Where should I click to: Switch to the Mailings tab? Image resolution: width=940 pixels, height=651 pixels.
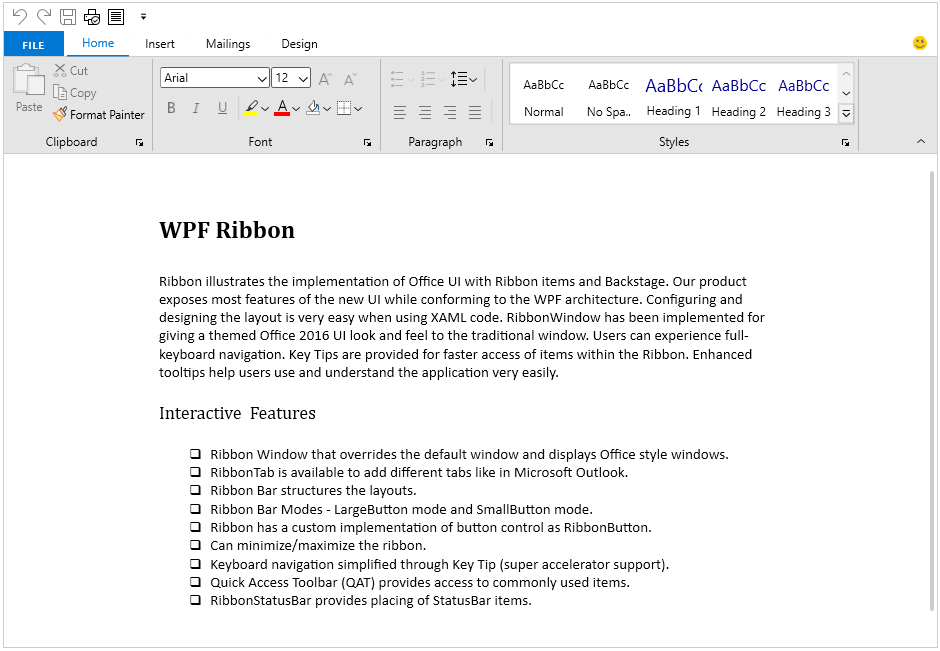228,44
